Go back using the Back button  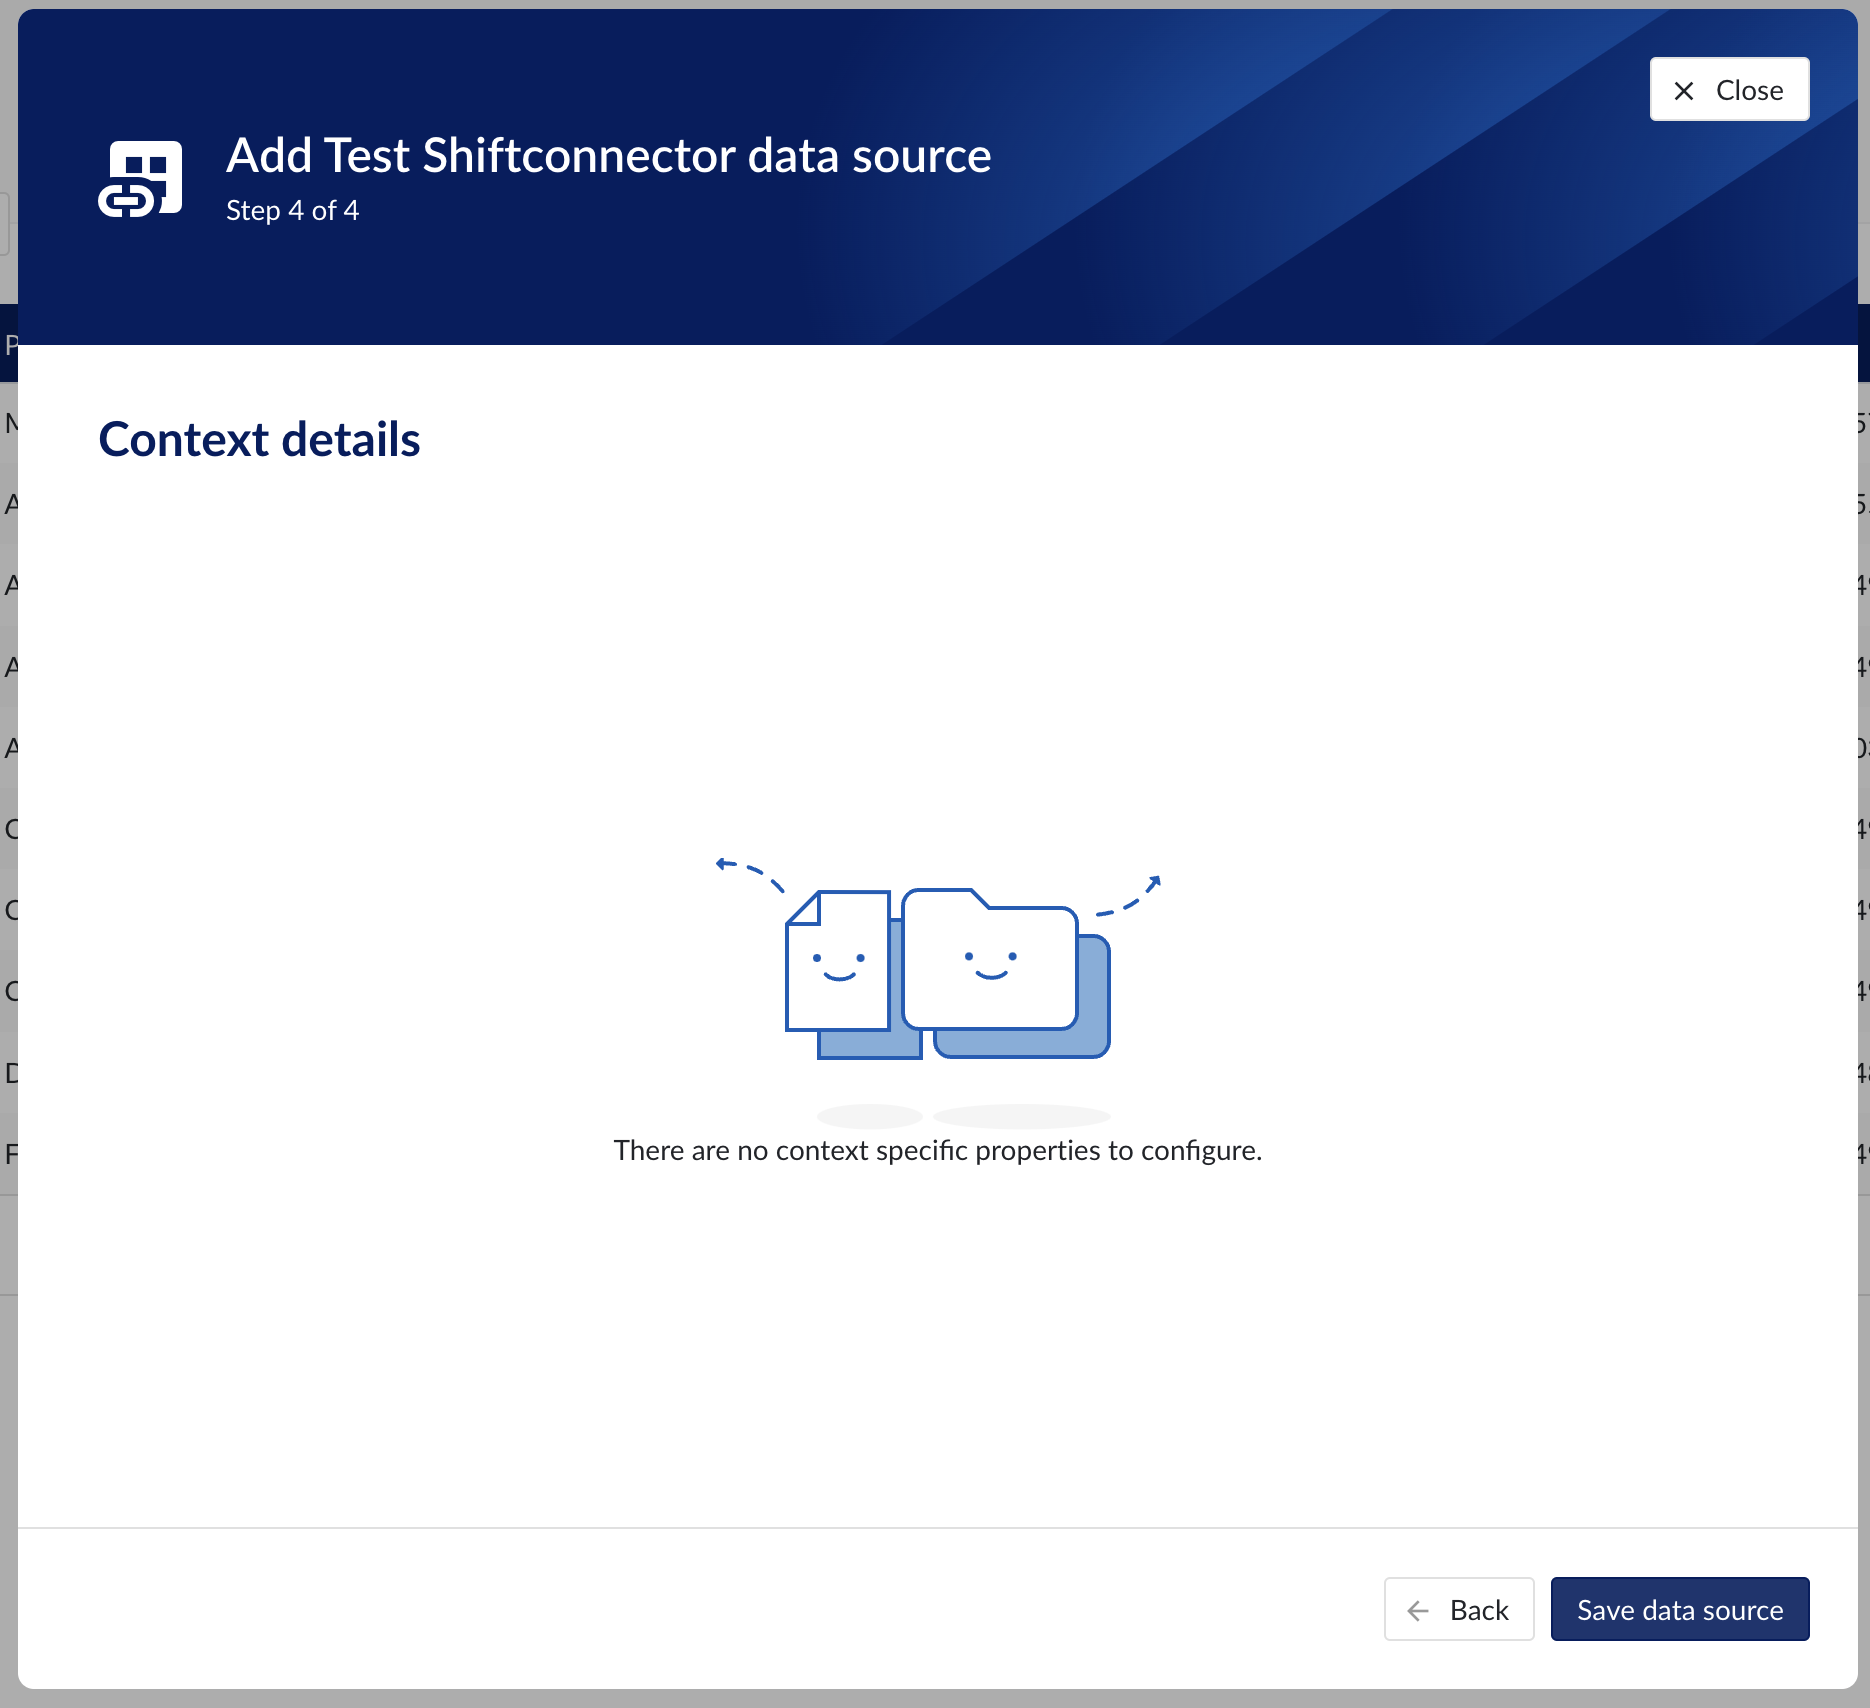point(1458,1609)
